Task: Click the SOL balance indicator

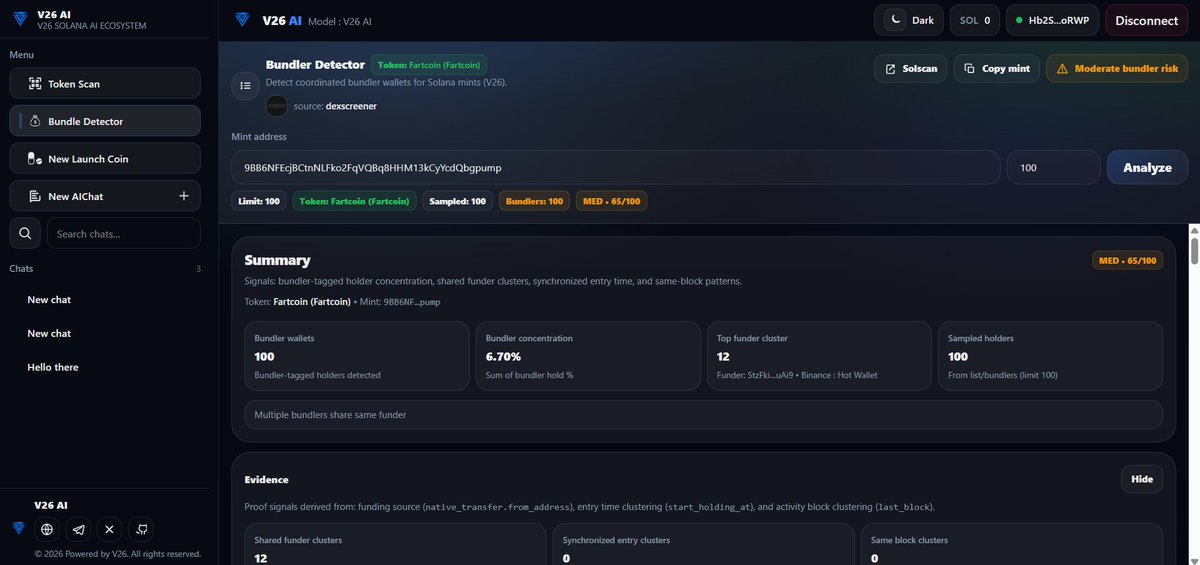Action: (x=974, y=20)
